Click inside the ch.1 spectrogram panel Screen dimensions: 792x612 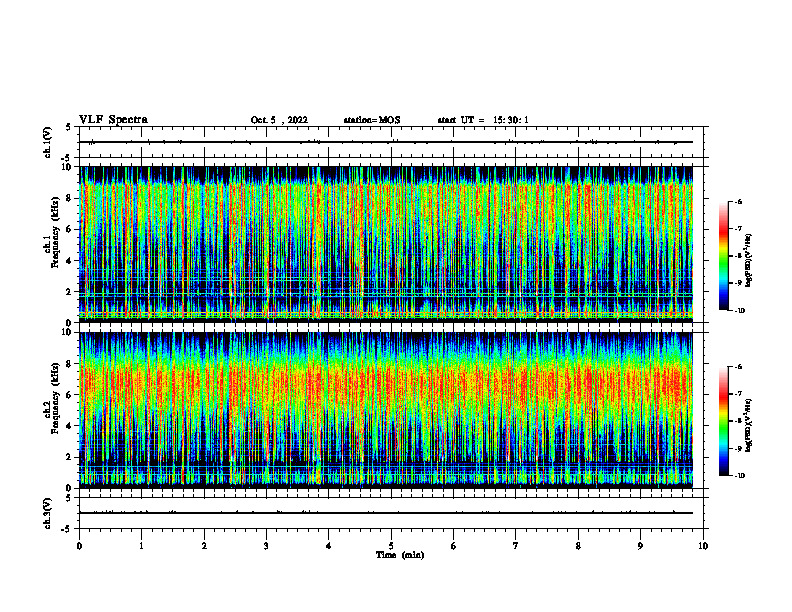point(386,244)
